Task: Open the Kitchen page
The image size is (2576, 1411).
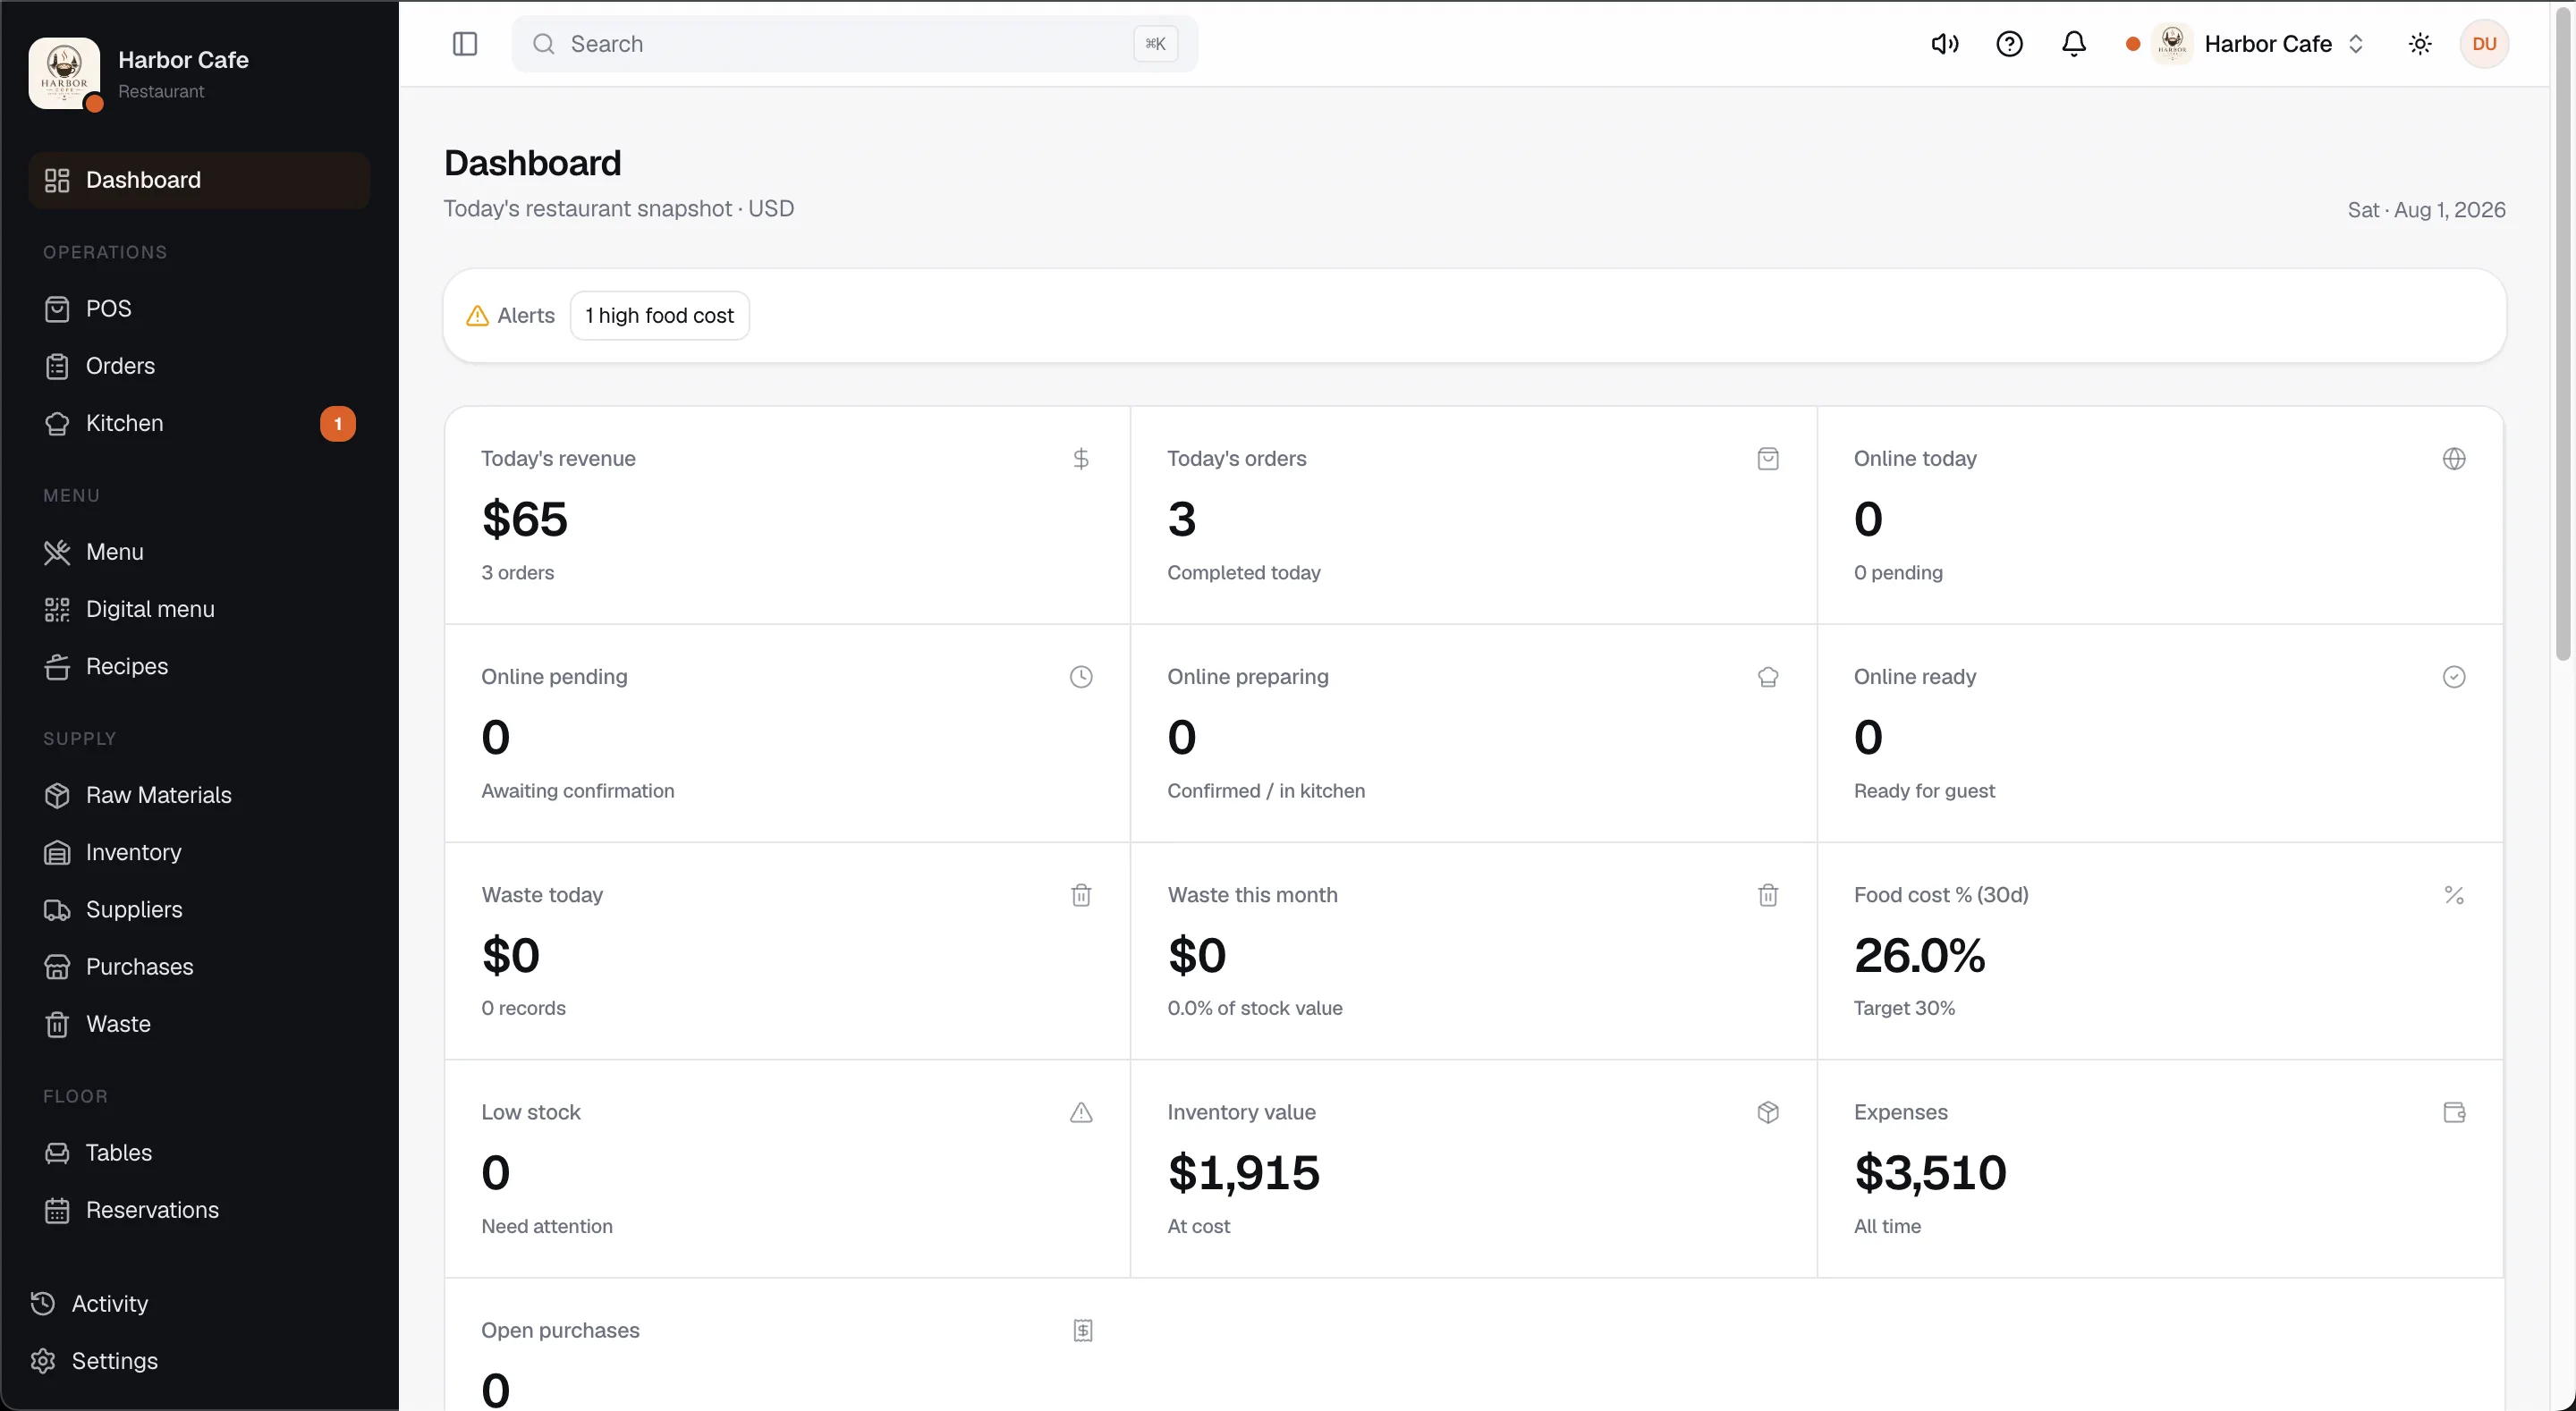Action: pos(200,423)
